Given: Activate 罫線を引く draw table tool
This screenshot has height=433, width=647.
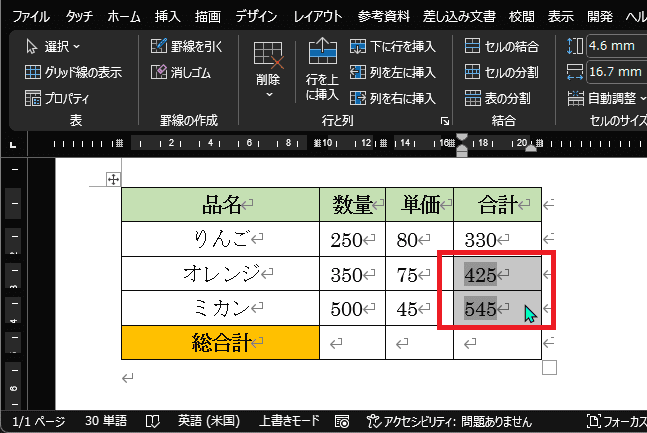Looking at the screenshot, I should (186, 46).
